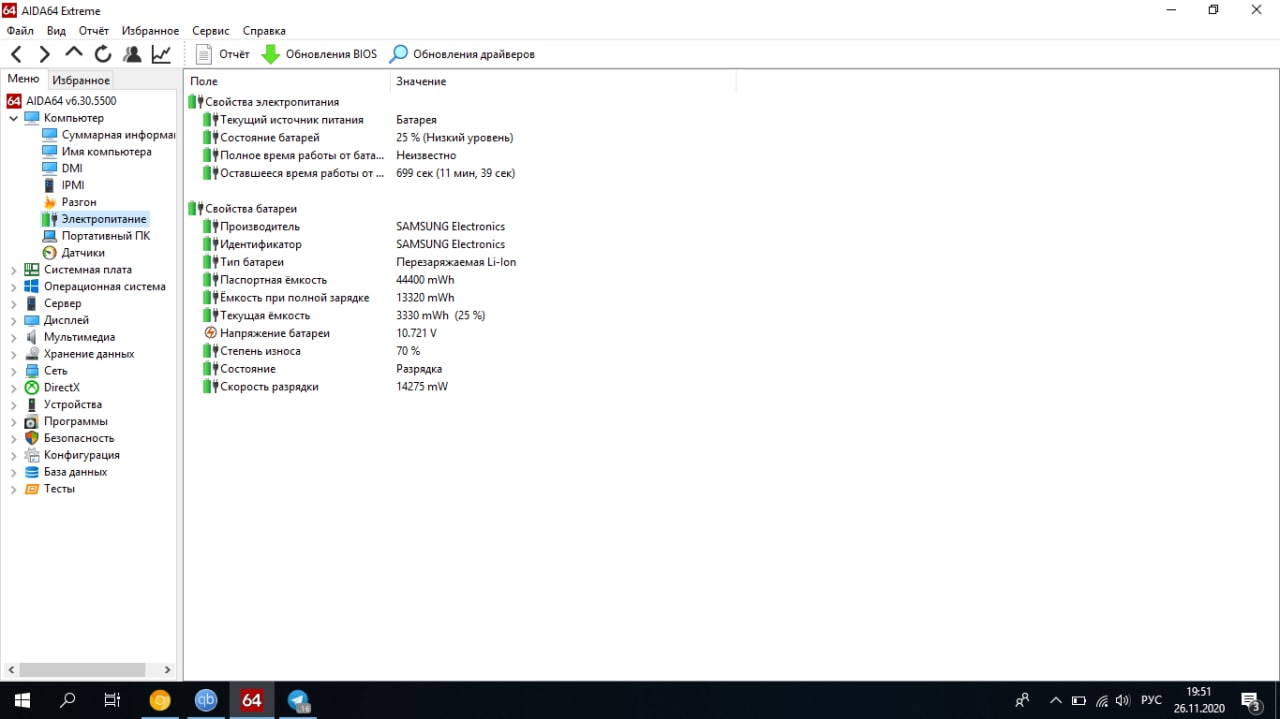The height and width of the screenshot is (719, 1280).
Task: Go forward with the right arrow toolbar icon
Action: (x=44, y=54)
